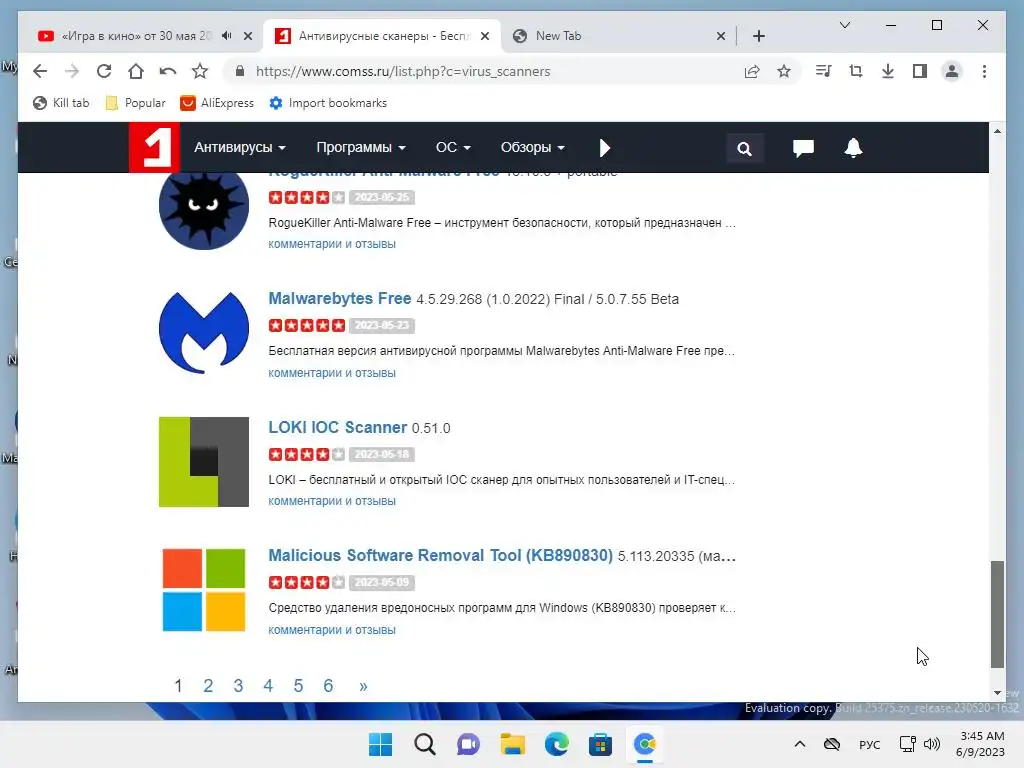
Task: Go back to the previous page
Action: [40, 71]
